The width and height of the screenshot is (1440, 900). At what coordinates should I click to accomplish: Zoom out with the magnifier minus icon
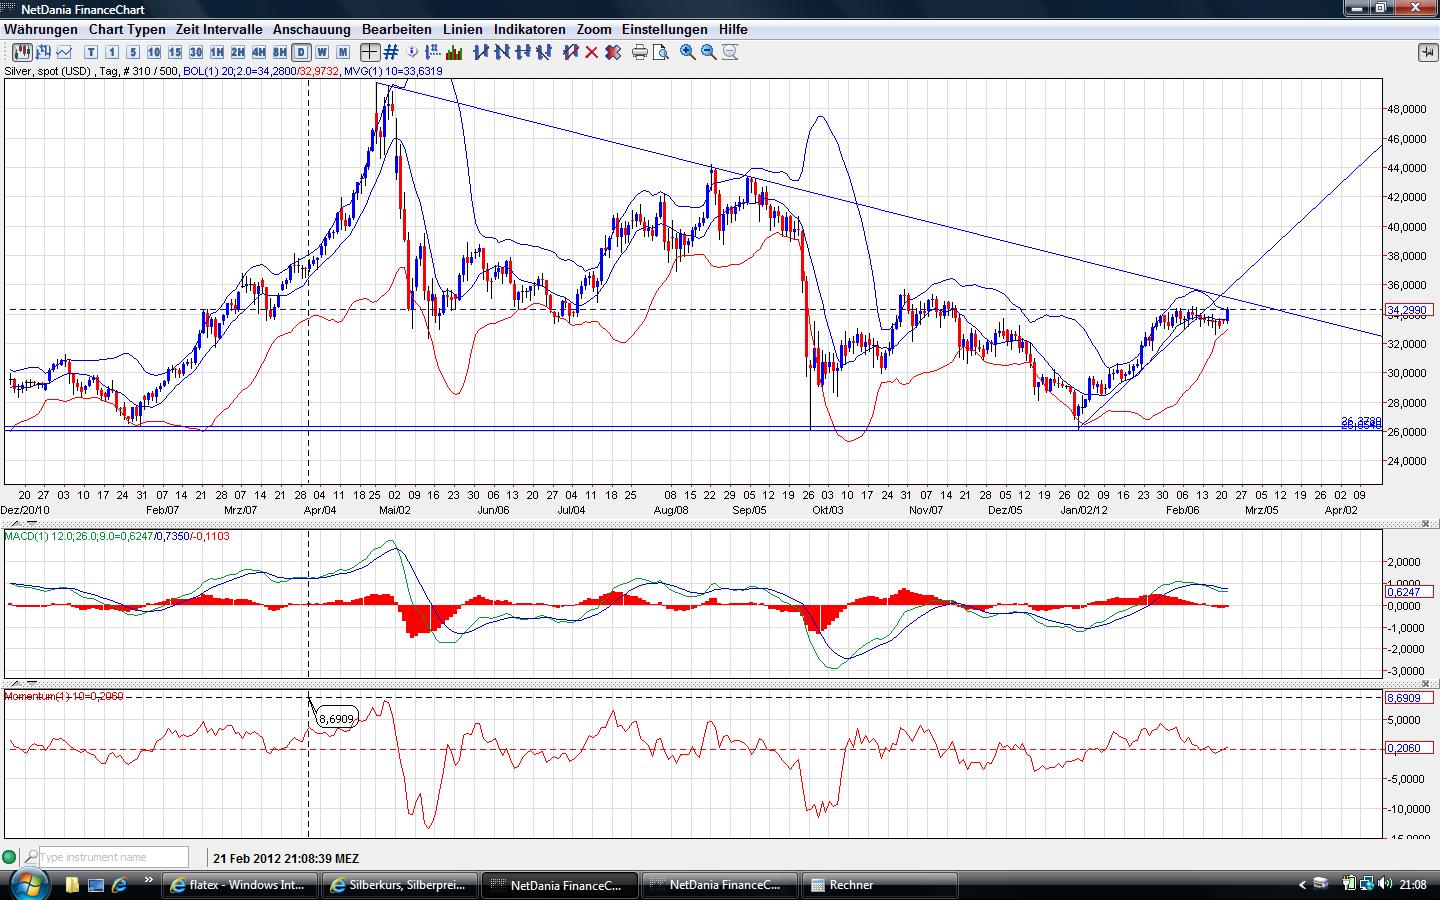point(709,52)
